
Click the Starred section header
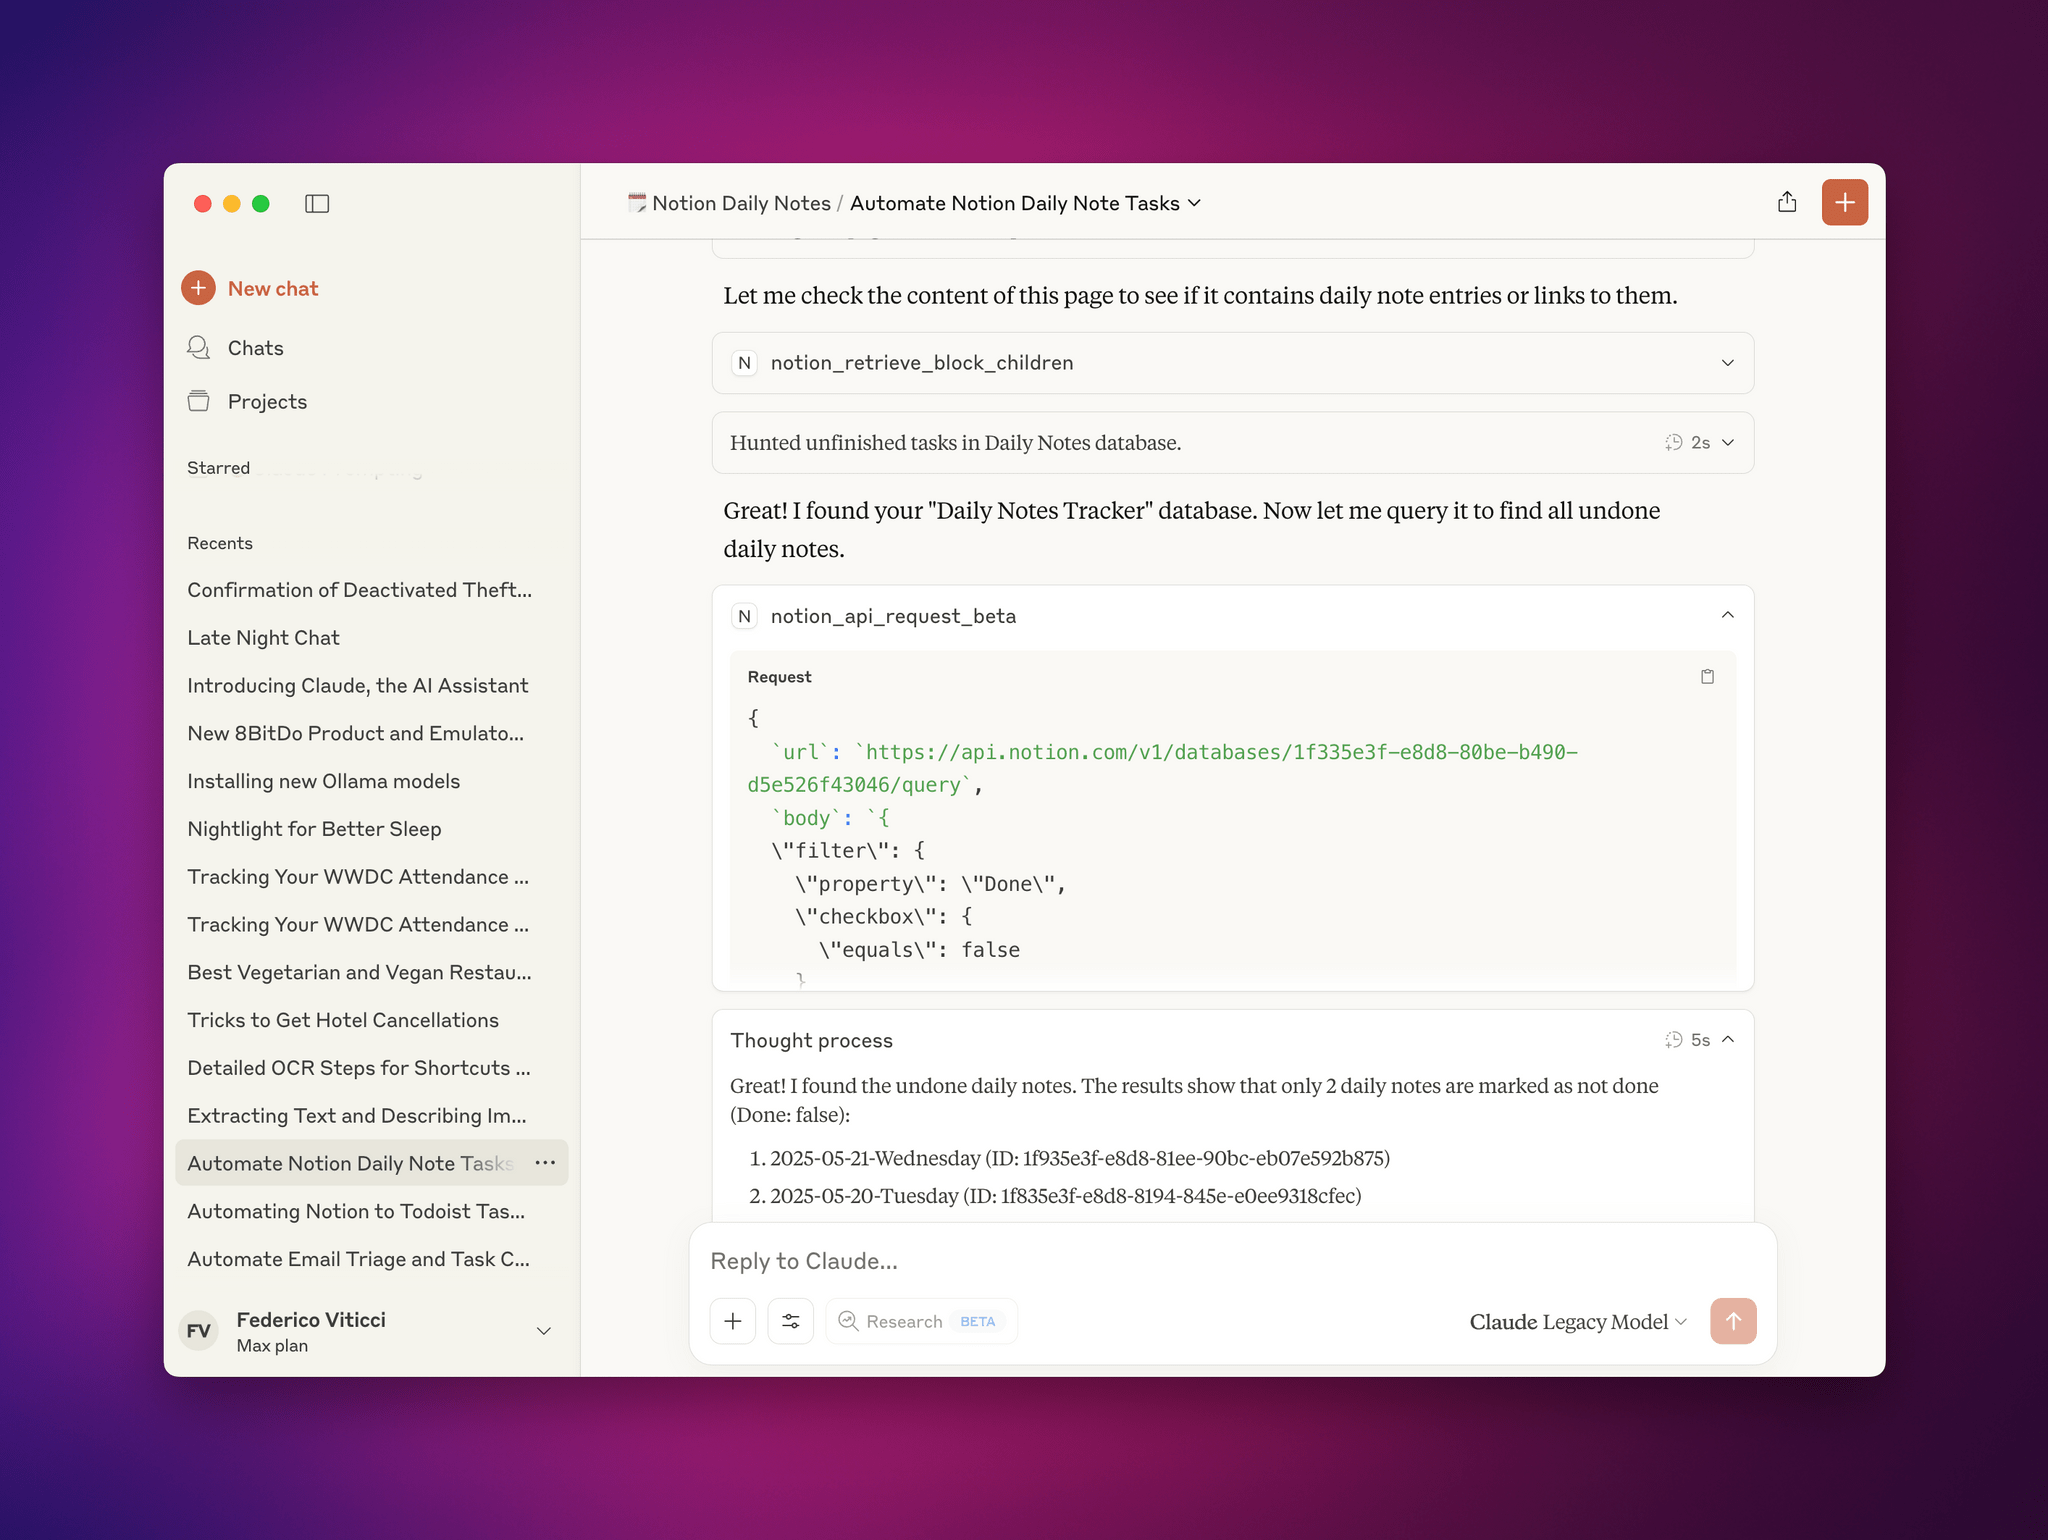coord(218,468)
